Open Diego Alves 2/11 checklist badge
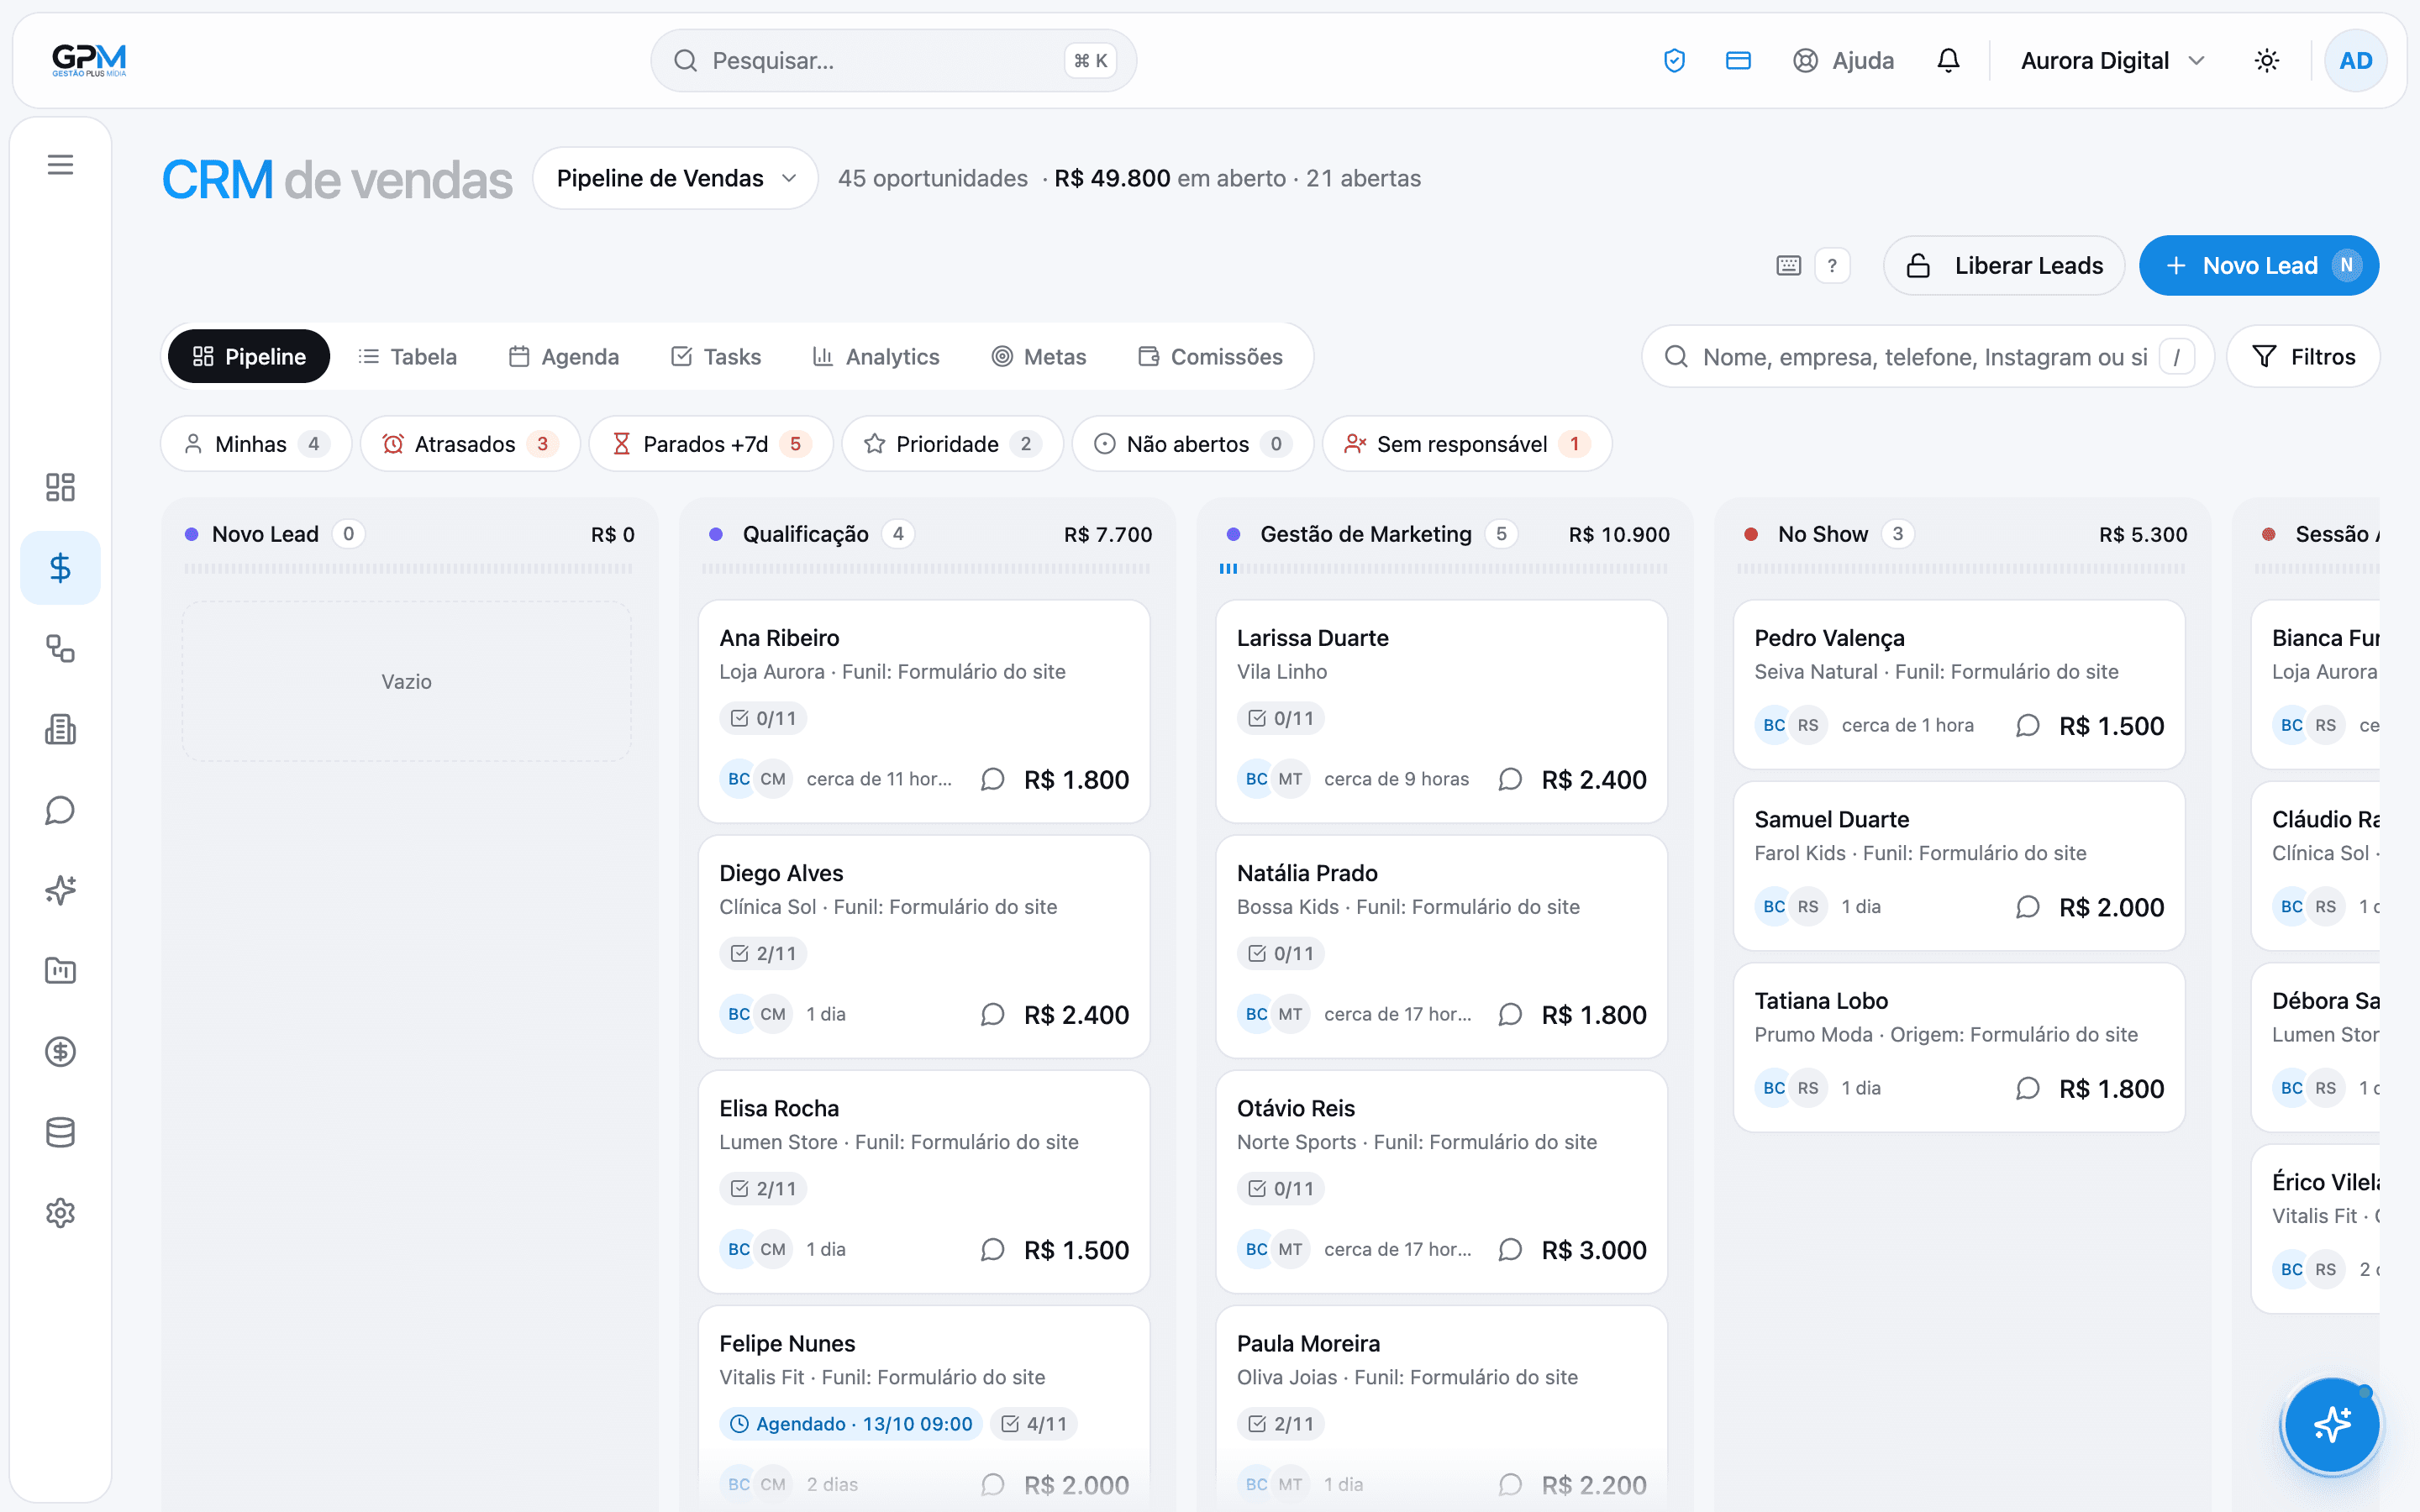This screenshot has height=1512, width=2420. (x=764, y=953)
